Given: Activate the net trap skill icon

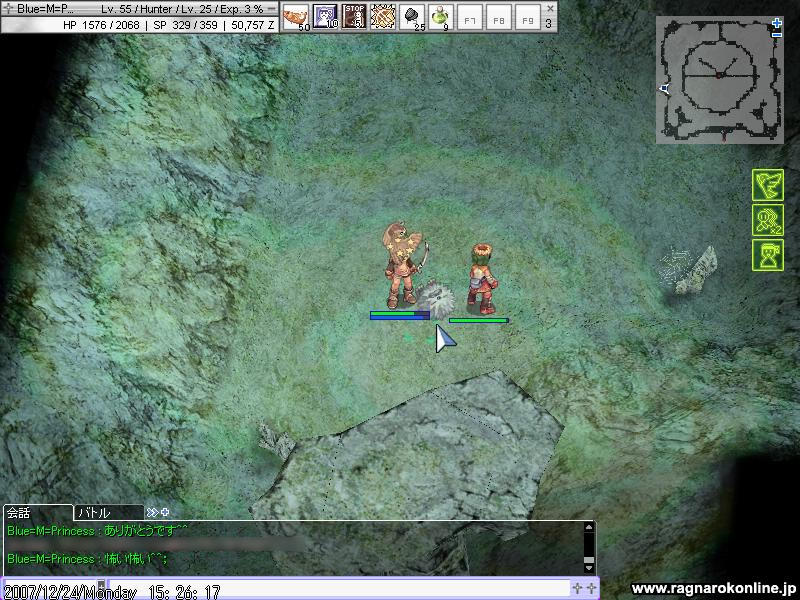Looking at the screenshot, I should pyautogui.click(x=383, y=17).
